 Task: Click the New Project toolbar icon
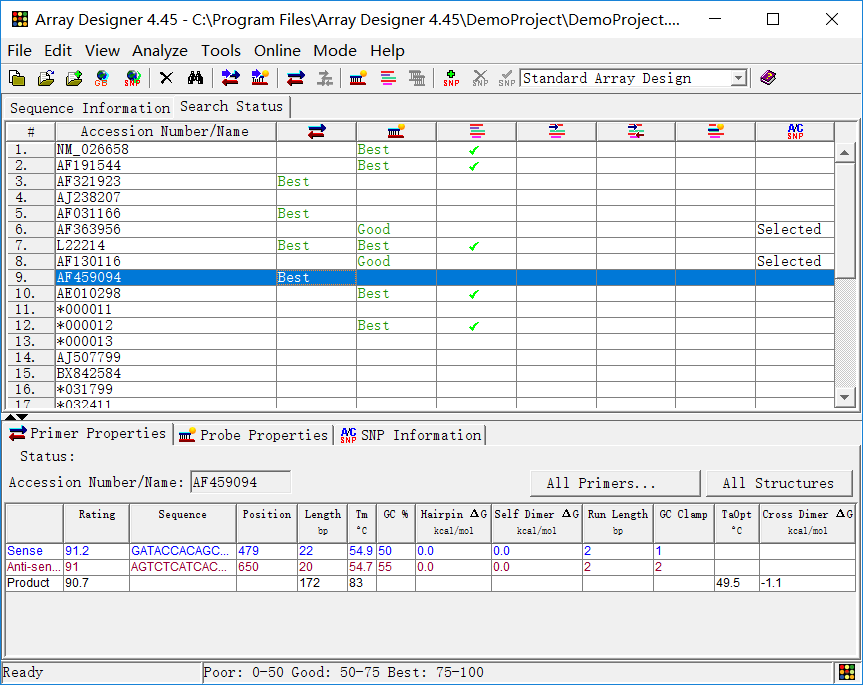[17, 78]
